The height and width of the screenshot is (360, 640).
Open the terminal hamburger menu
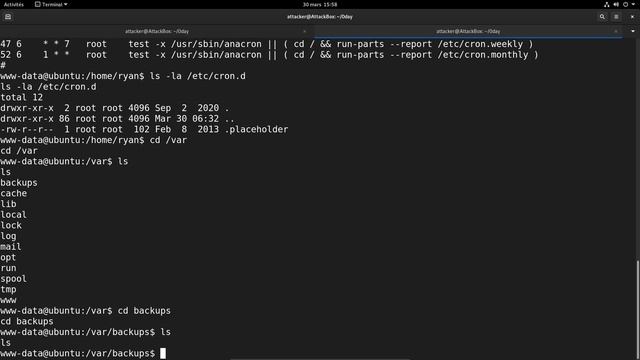[616, 17]
